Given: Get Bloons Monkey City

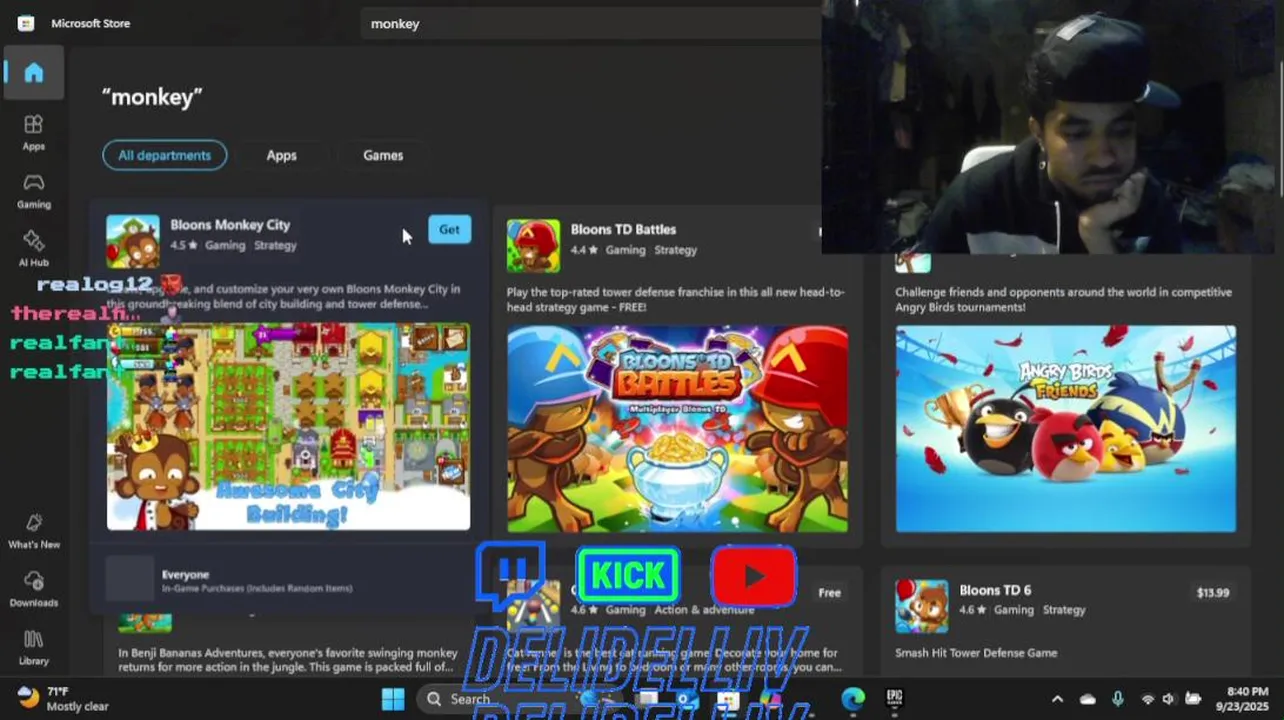Looking at the screenshot, I should click(449, 229).
